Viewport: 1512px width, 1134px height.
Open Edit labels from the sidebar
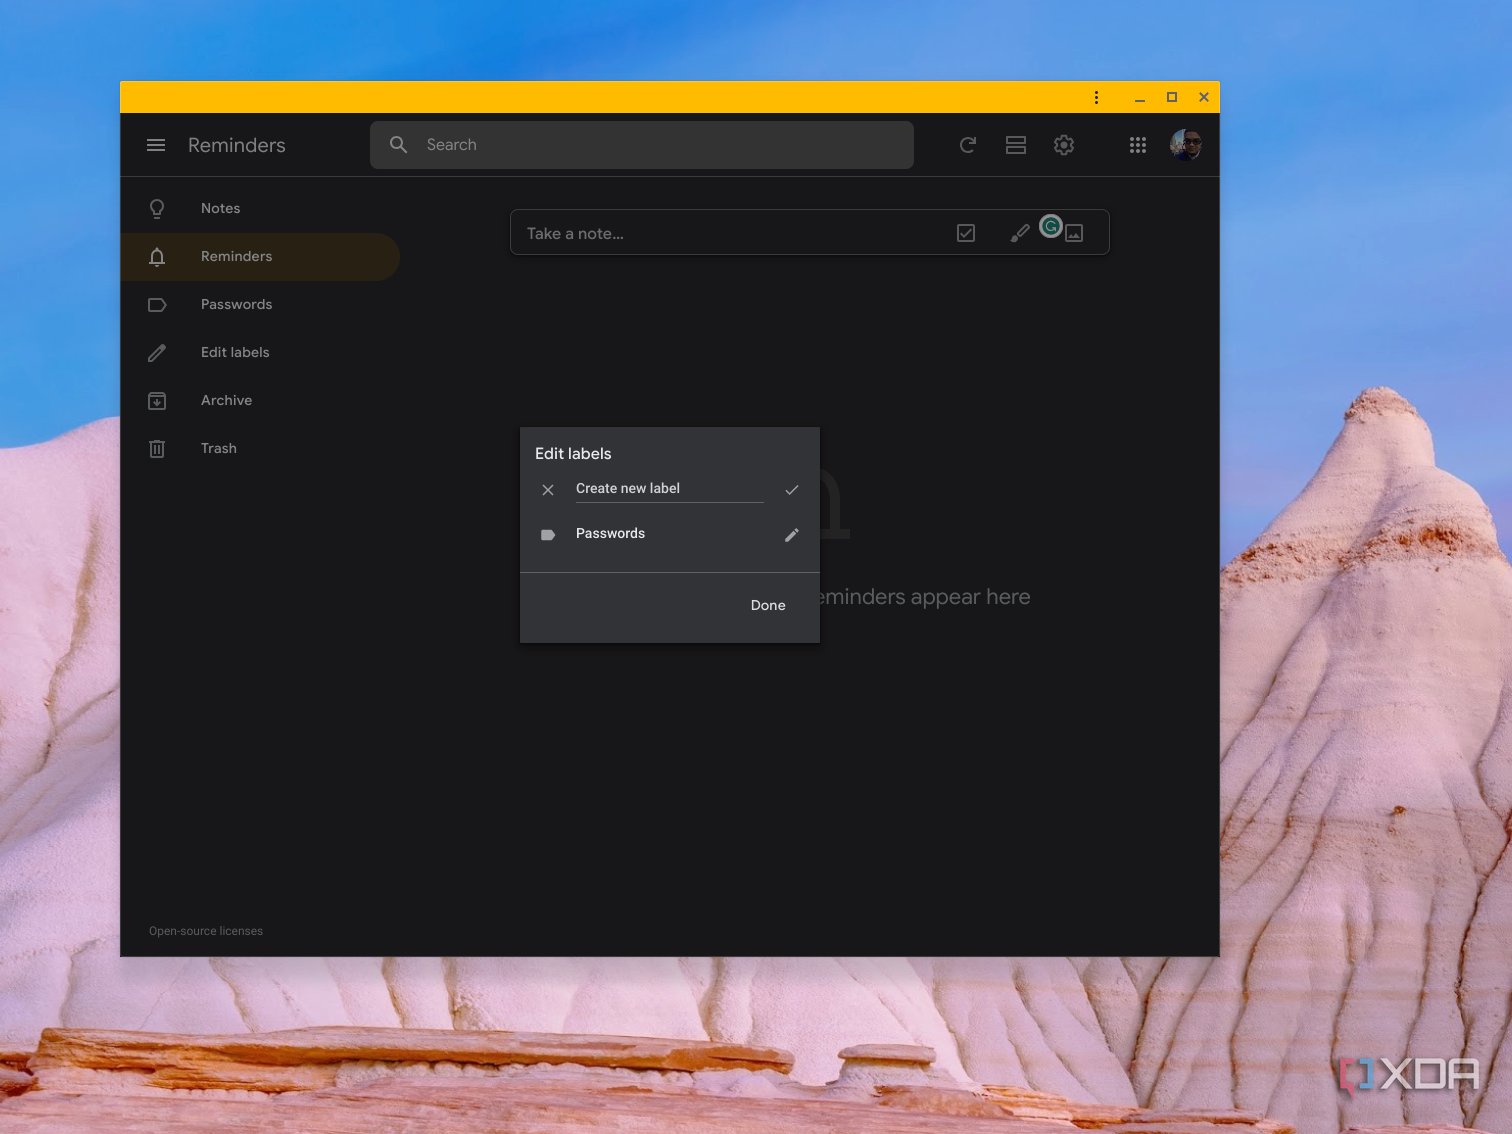(x=260, y=352)
